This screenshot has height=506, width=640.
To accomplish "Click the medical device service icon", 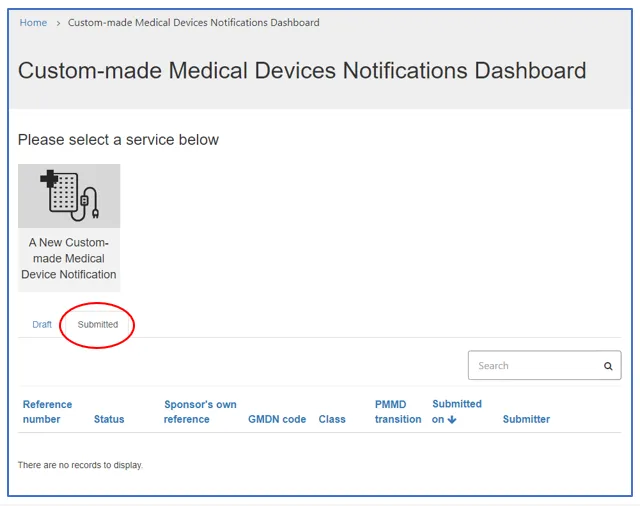I will click(x=69, y=196).
